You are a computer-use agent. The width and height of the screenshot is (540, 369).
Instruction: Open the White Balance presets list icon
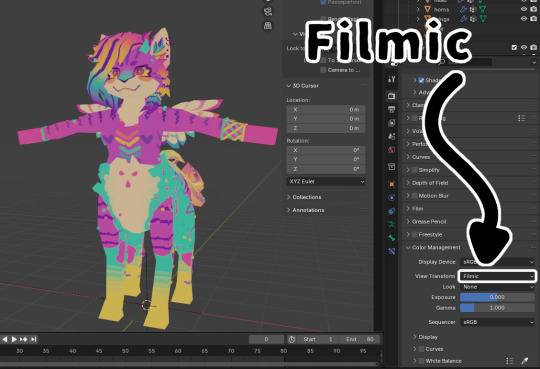pos(510,361)
